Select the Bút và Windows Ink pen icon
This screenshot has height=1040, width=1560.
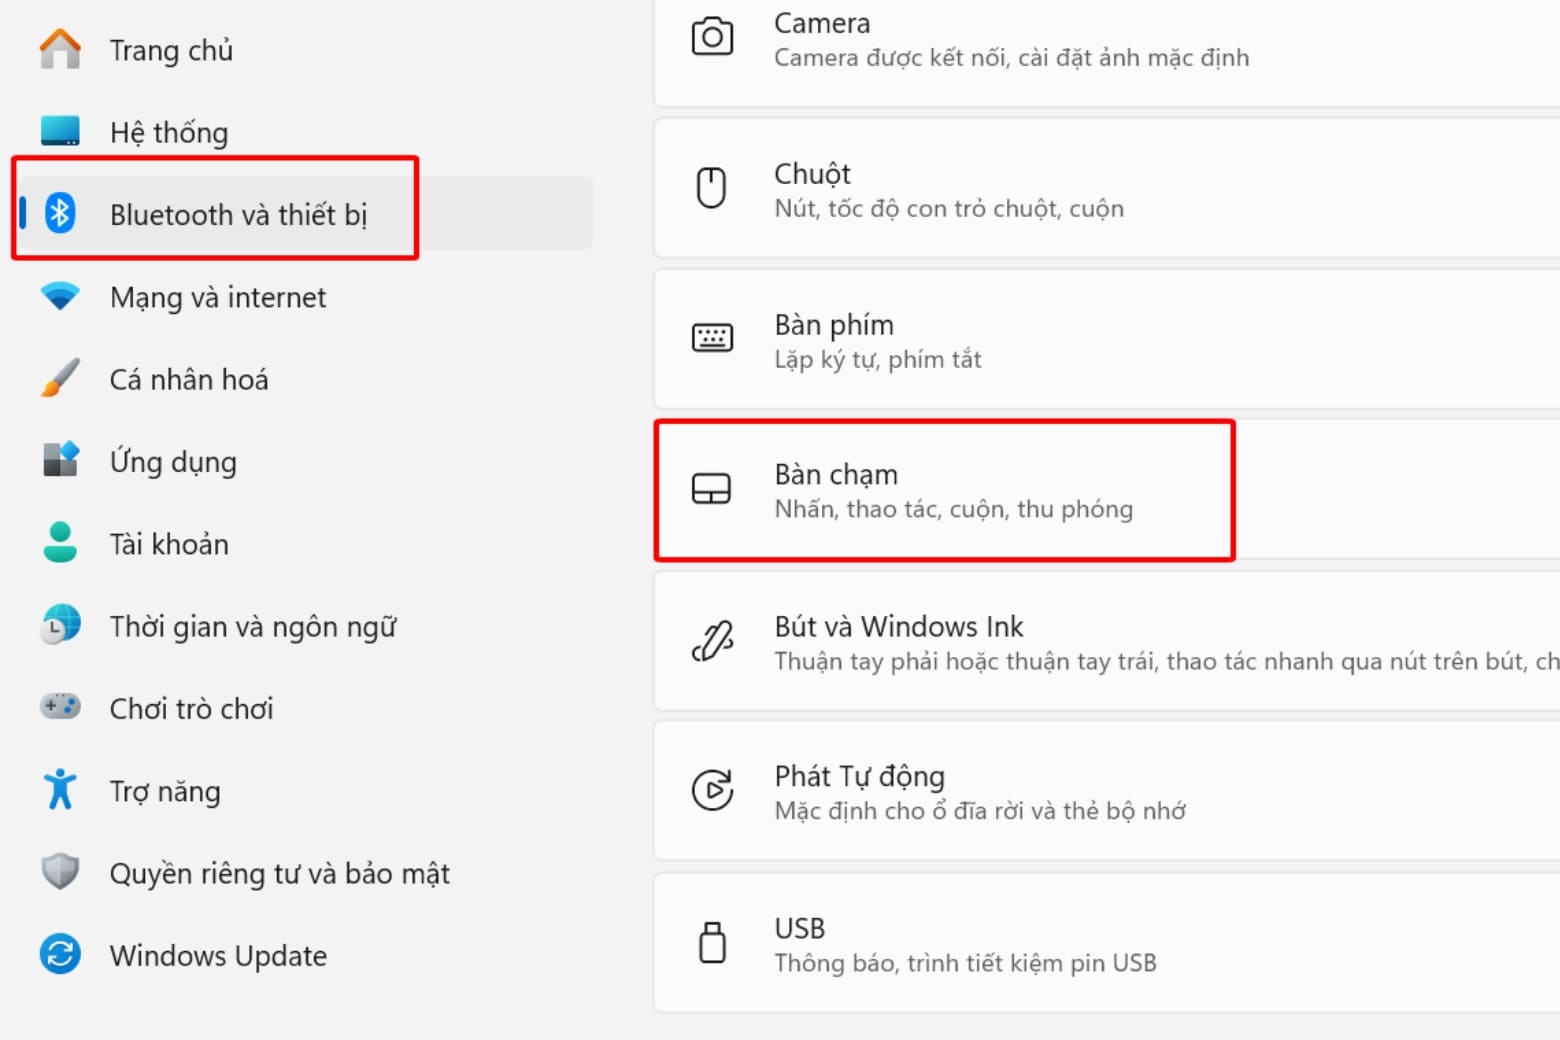[712, 641]
